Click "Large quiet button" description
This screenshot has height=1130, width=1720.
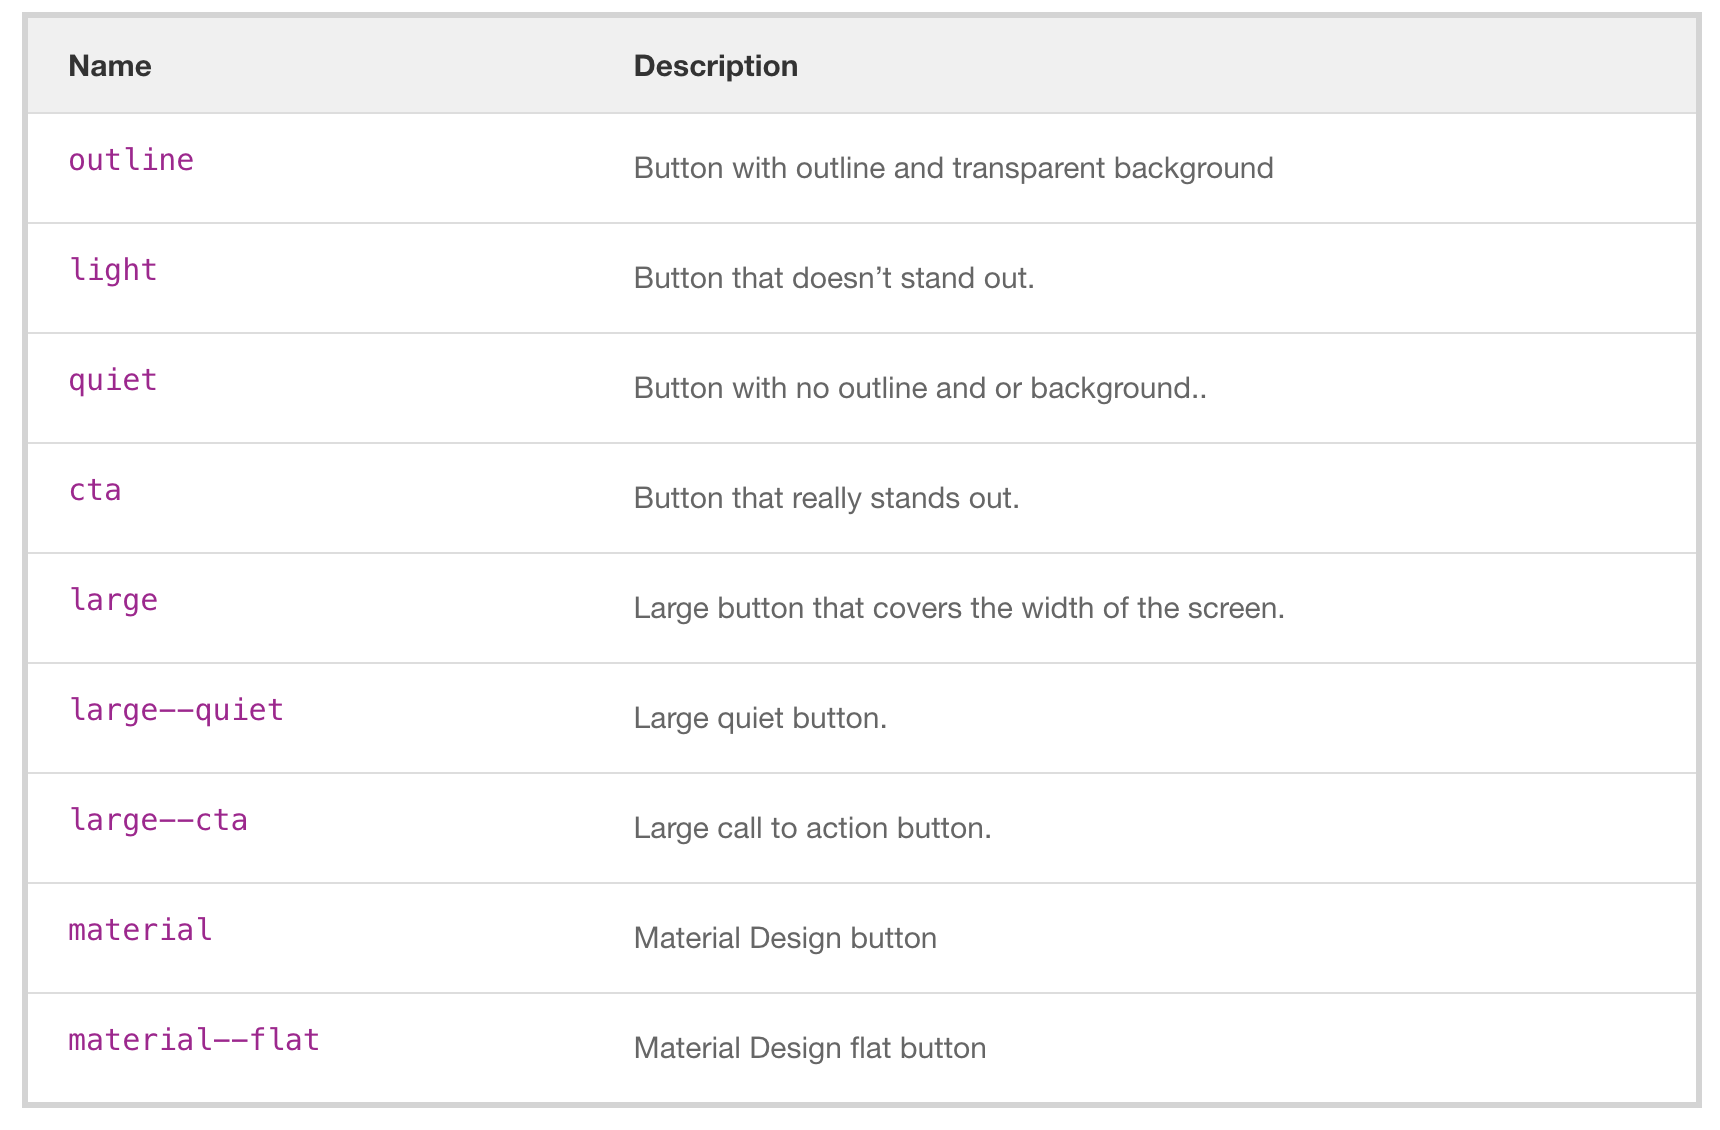tap(760, 718)
